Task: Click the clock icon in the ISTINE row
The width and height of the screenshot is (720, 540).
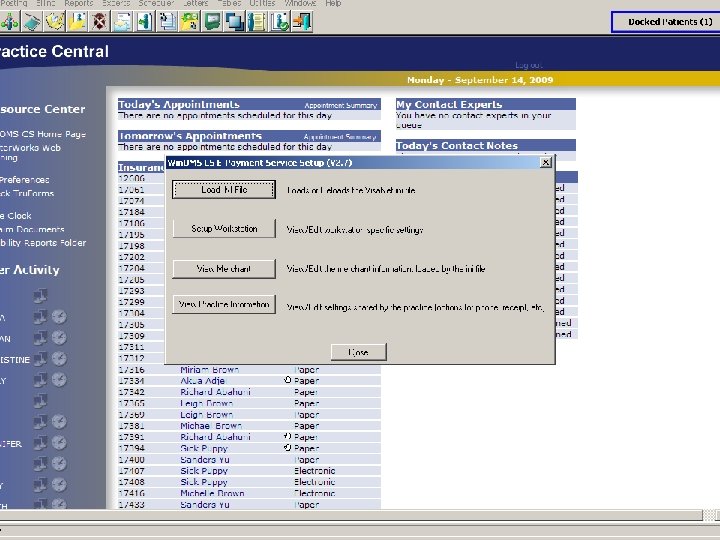Action: click(59, 359)
